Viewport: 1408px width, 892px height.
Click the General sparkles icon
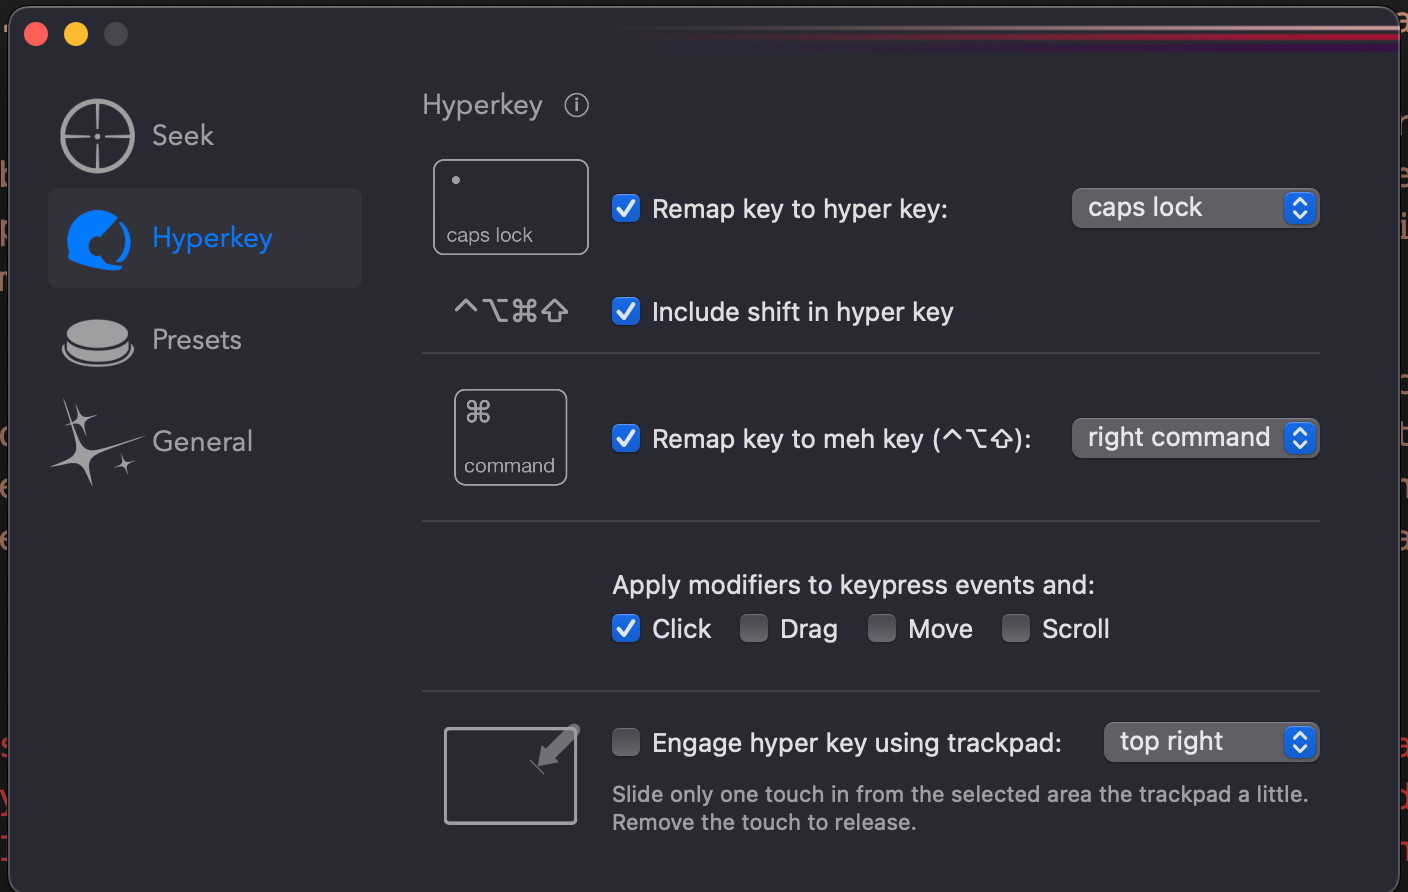coord(94,443)
